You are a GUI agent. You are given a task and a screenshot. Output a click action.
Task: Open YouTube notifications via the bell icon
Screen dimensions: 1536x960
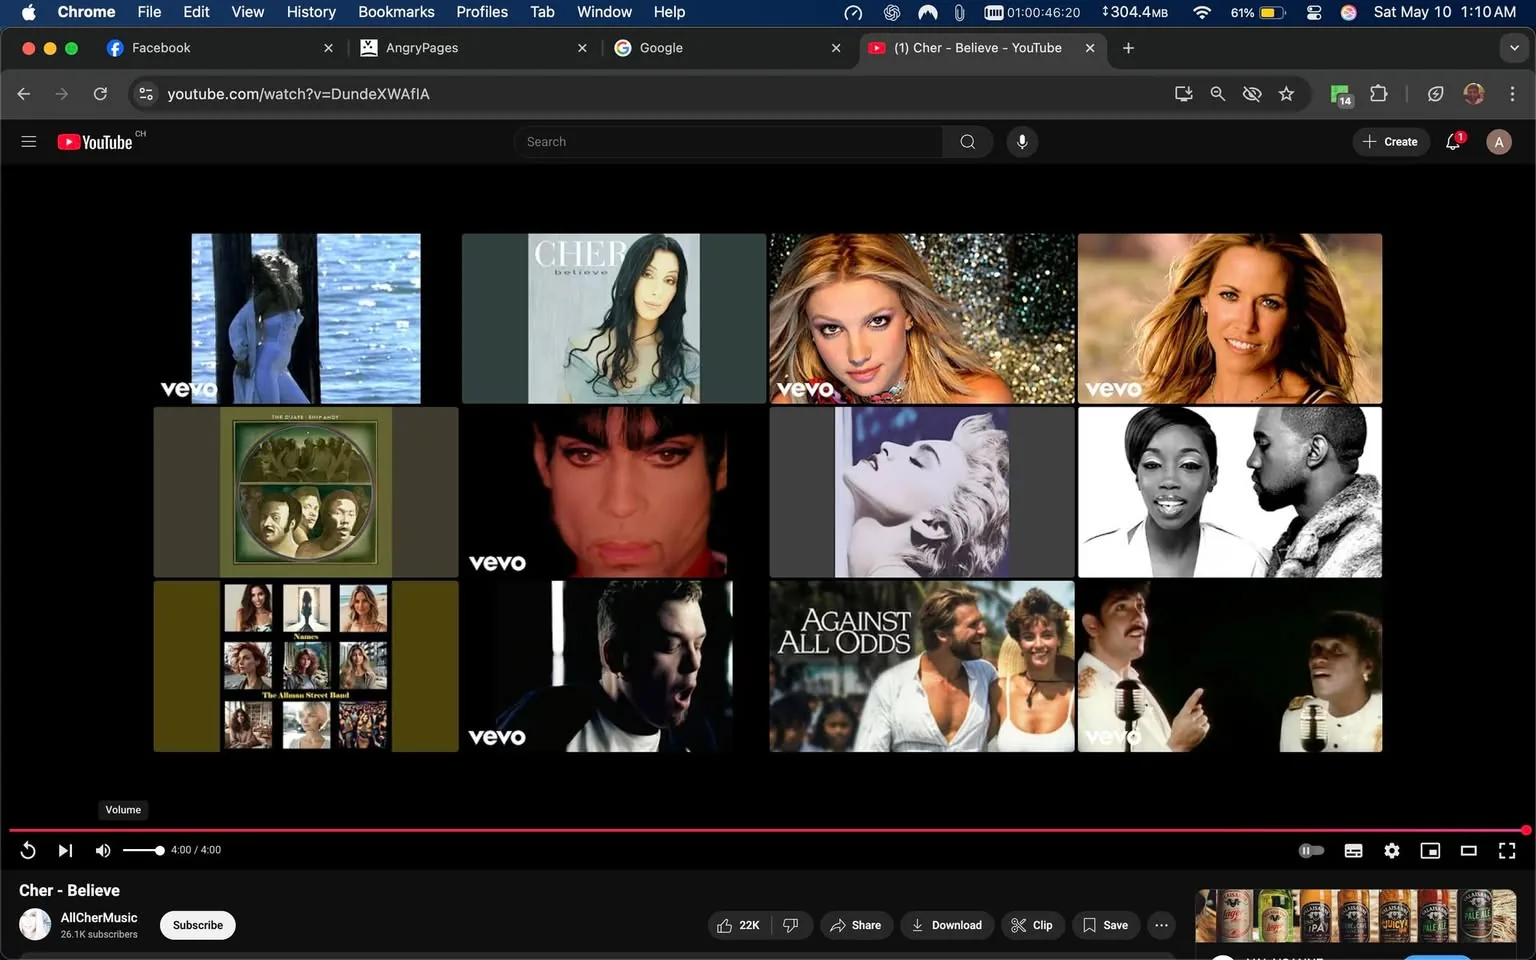pos(1452,141)
